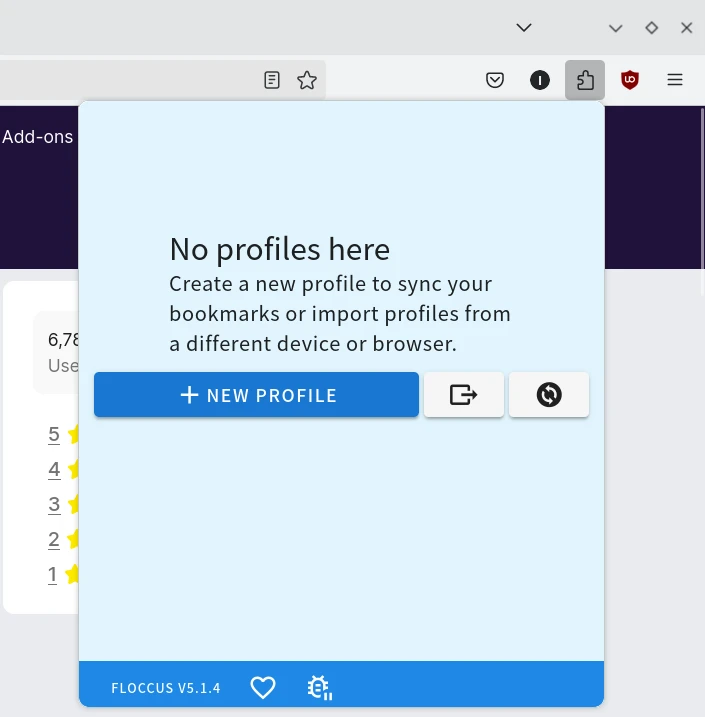This screenshot has height=717, width=705.
Task: Create a new Floccus profile
Action: [256, 395]
